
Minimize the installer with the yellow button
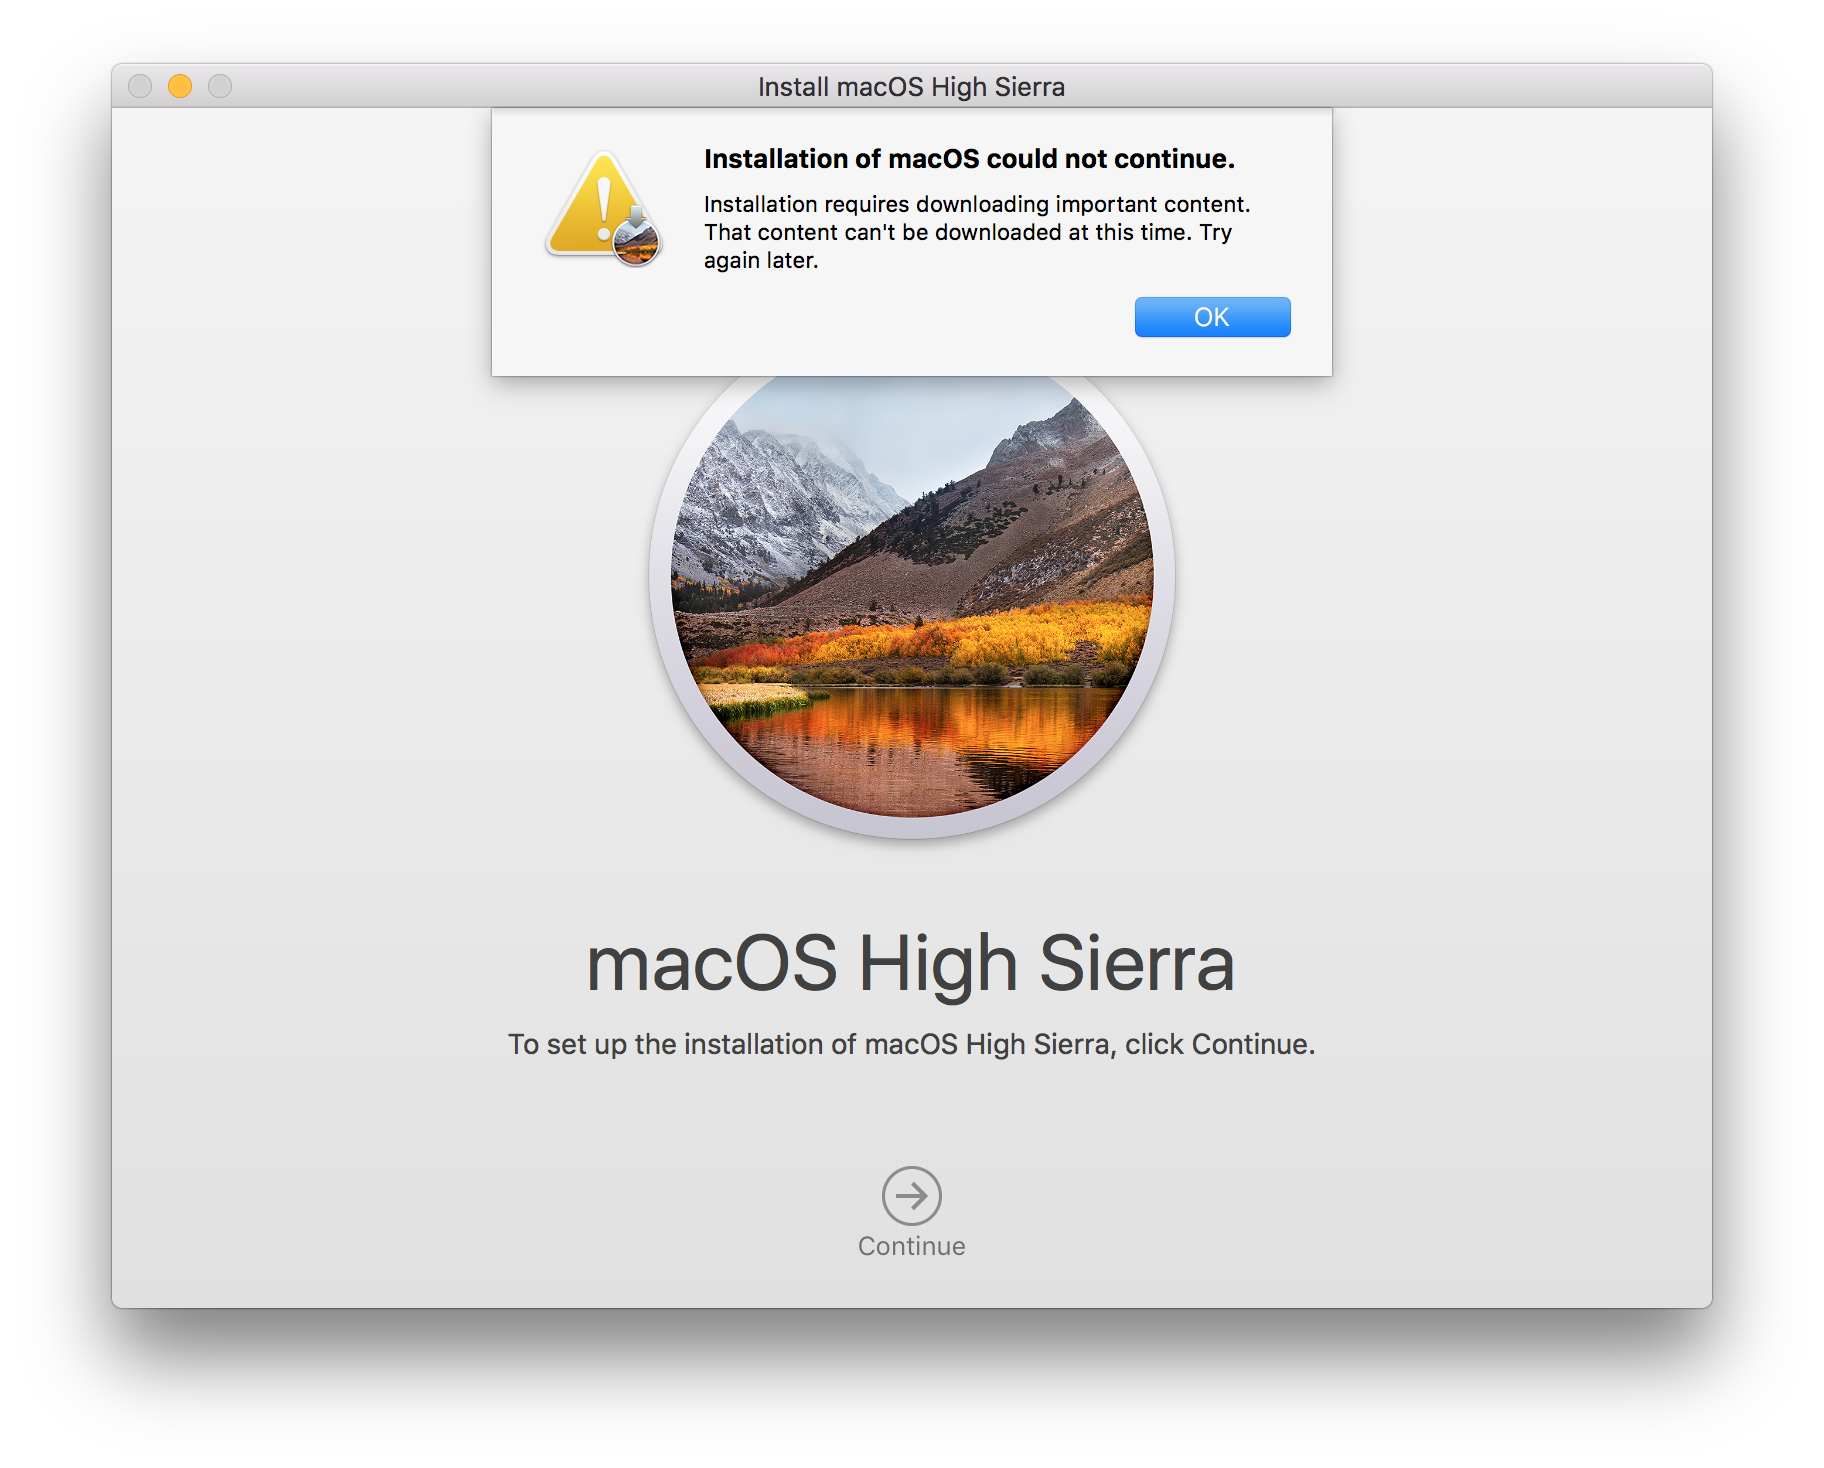(x=180, y=86)
